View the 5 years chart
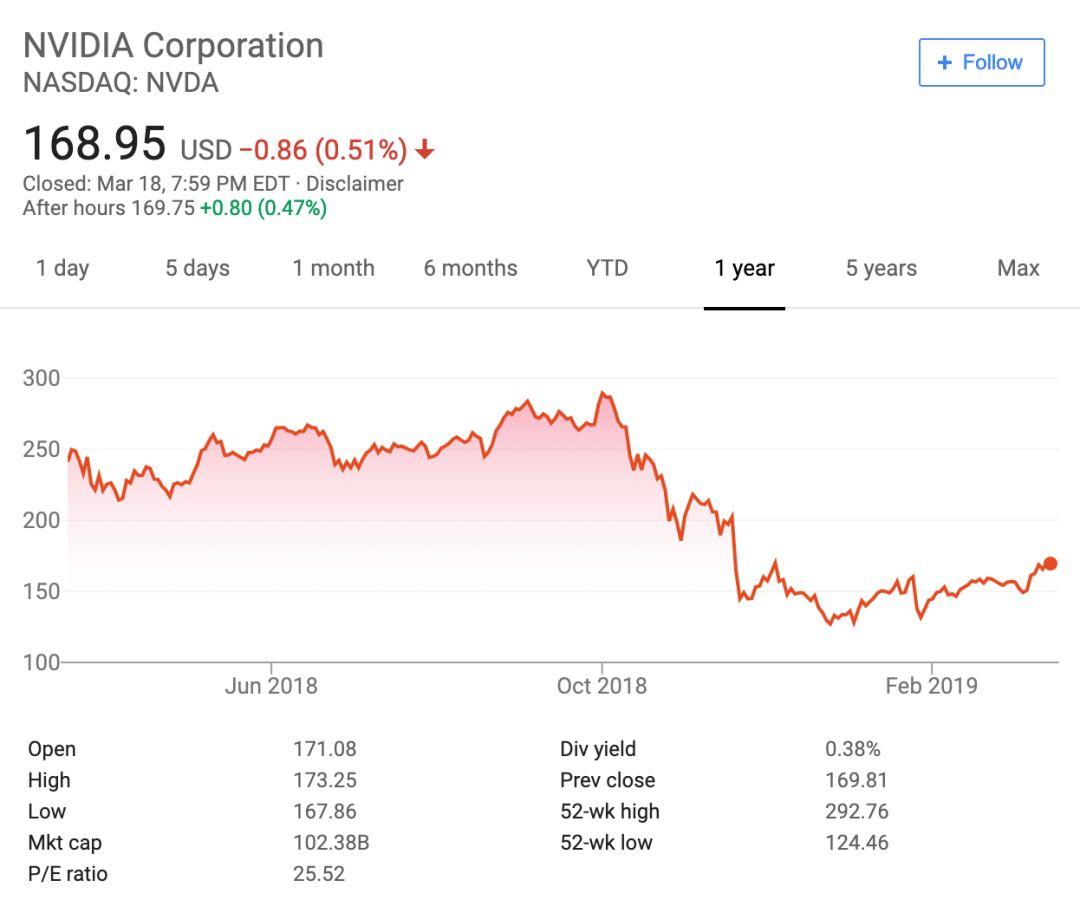1080x900 pixels. point(881,268)
